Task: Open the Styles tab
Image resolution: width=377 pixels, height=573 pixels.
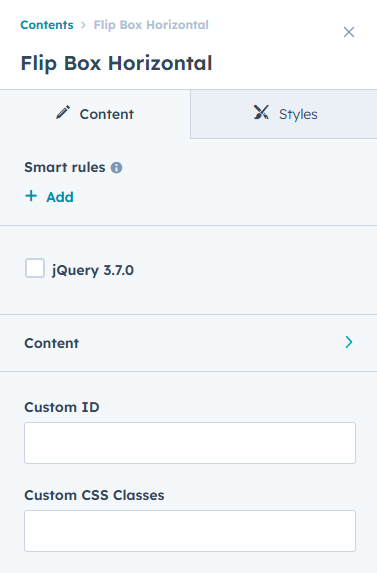Action: click(284, 114)
